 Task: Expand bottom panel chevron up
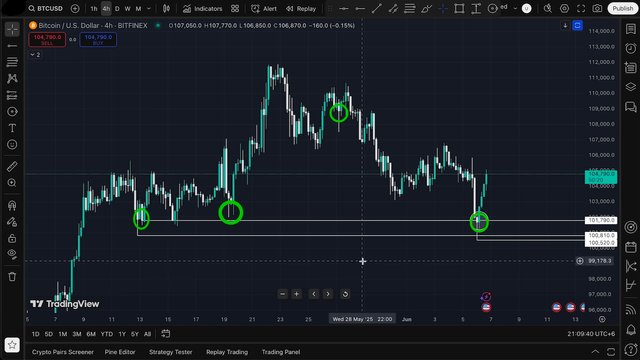(596, 352)
